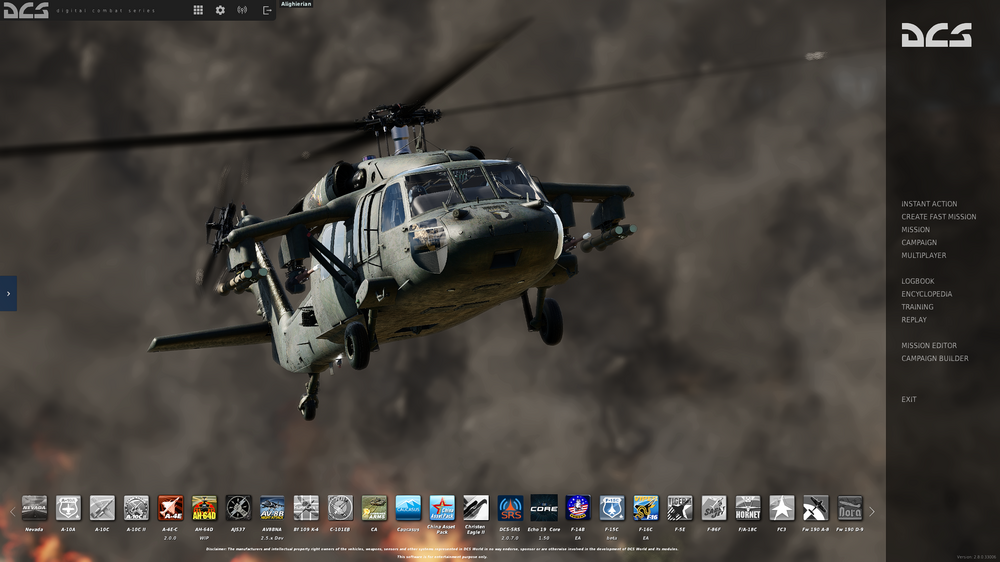Select the DCS-SRS module icon
1000x562 pixels.
(x=510, y=508)
